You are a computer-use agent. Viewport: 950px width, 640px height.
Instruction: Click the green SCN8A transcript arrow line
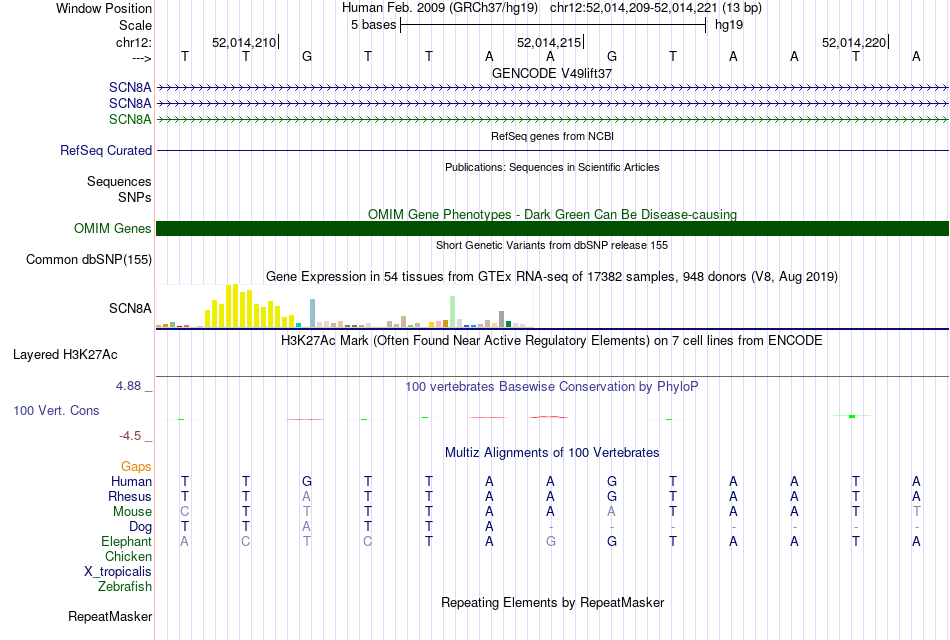(x=552, y=119)
